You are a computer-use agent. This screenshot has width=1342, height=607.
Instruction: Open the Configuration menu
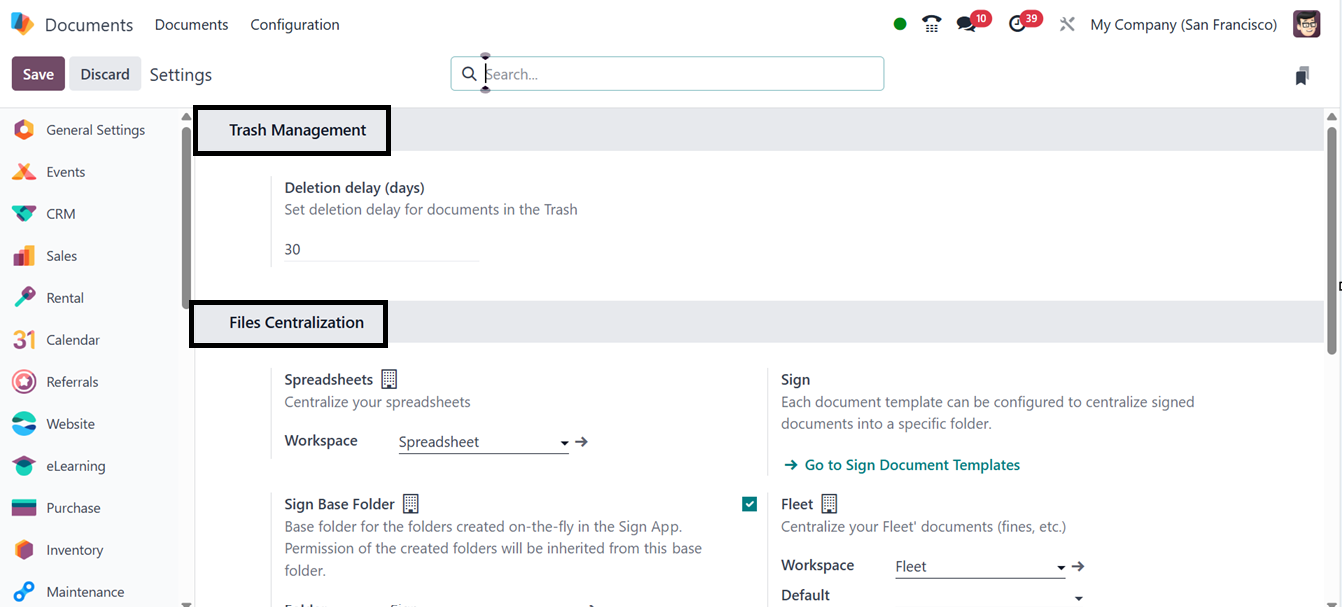295,25
